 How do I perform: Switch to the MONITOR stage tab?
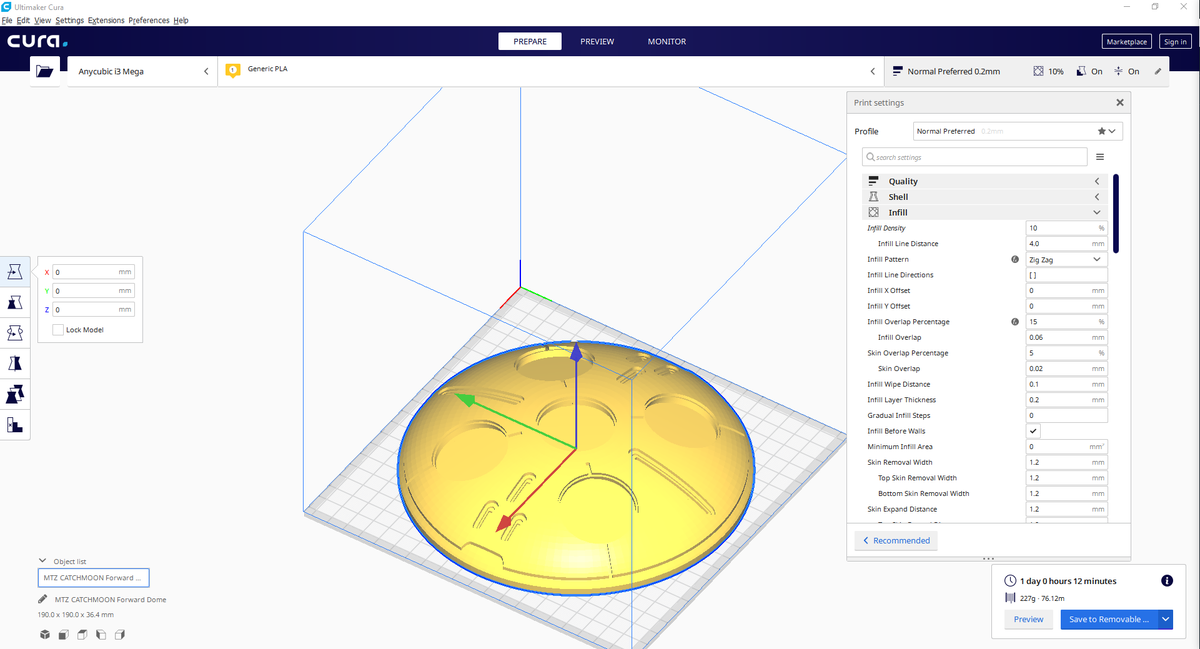point(667,42)
